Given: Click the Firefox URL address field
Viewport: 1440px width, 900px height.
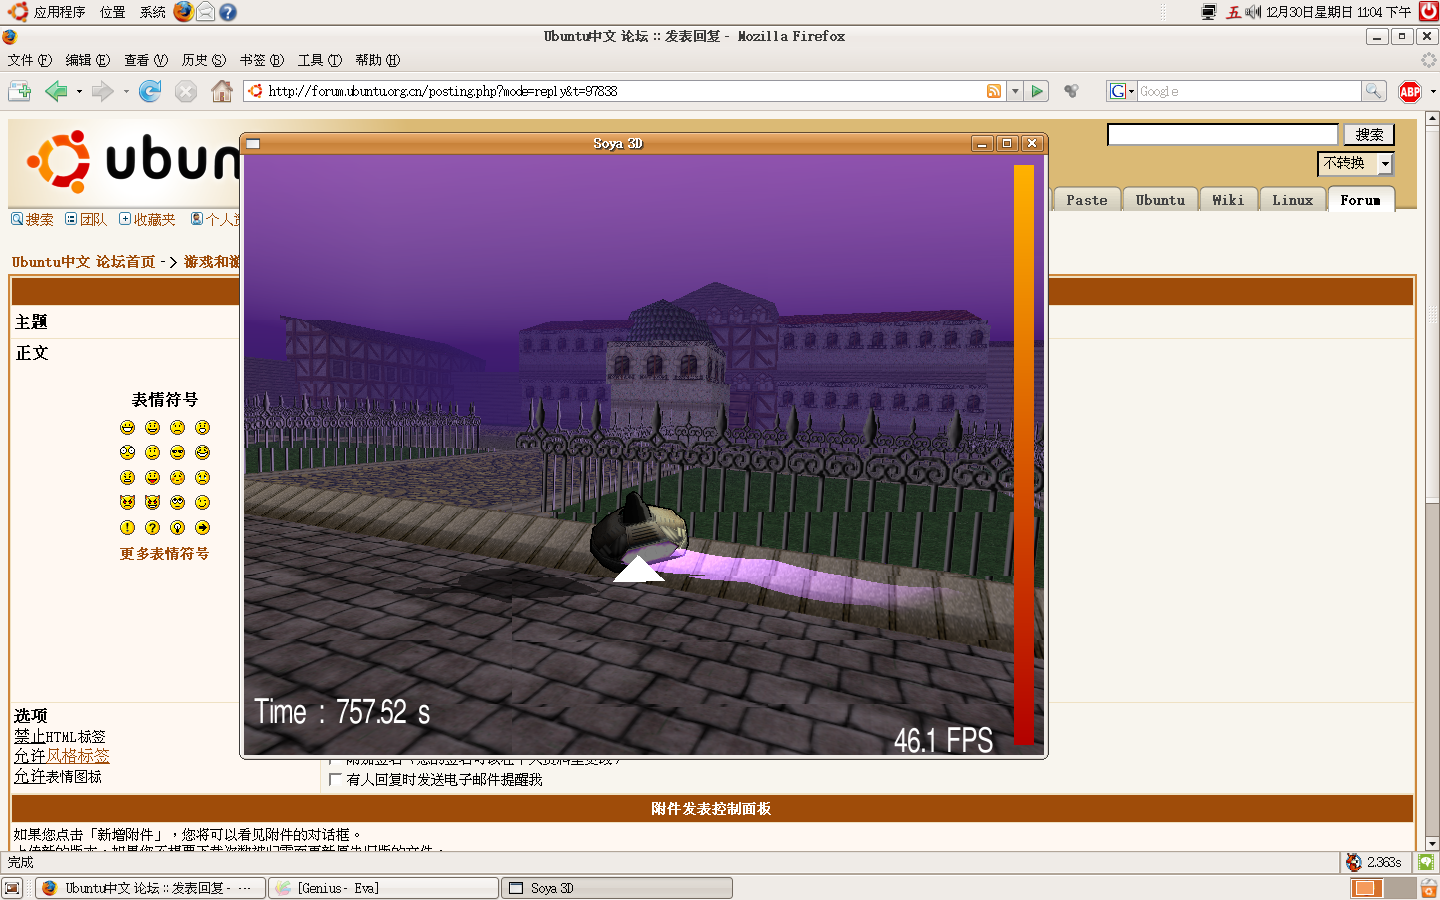Looking at the screenshot, I should (625, 91).
